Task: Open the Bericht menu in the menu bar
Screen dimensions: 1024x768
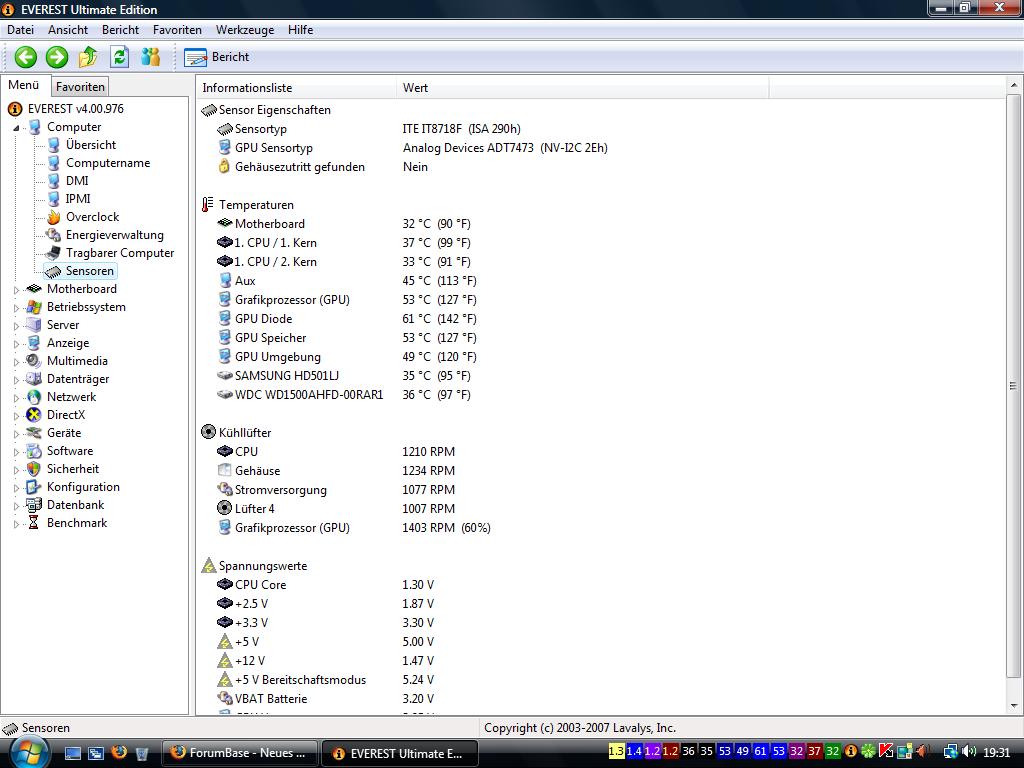Action: coord(120,30)
